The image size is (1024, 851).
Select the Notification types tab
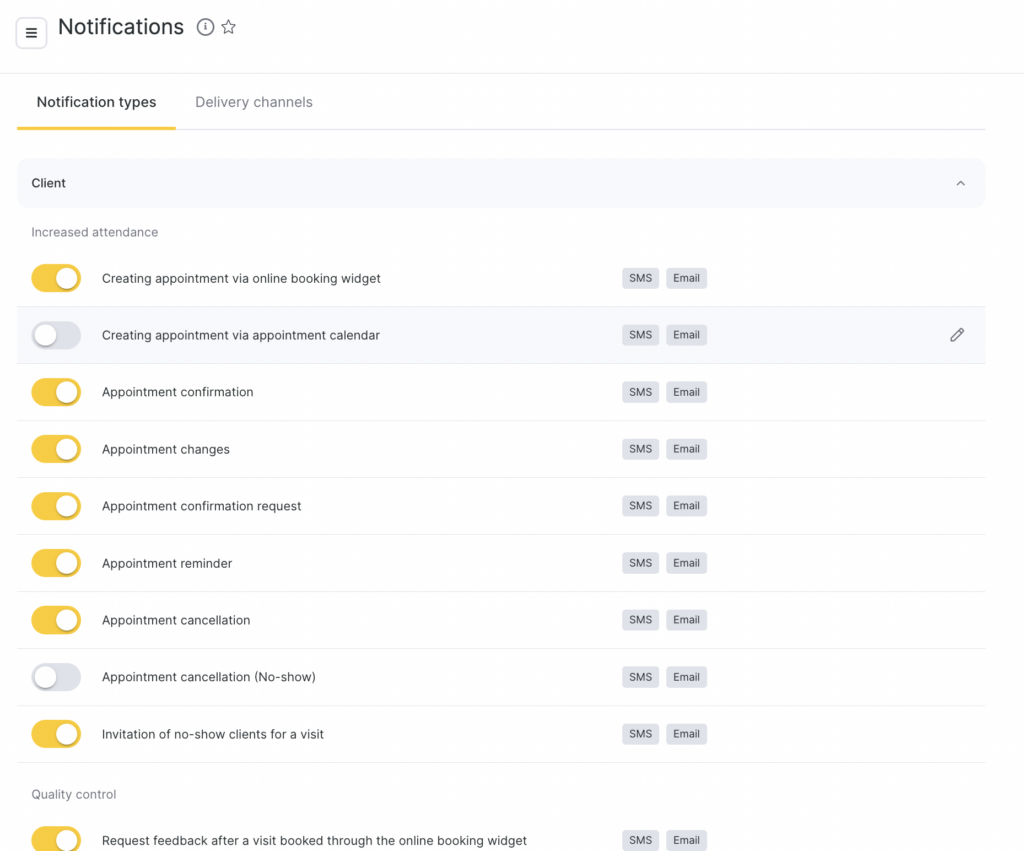click(96, 102)
